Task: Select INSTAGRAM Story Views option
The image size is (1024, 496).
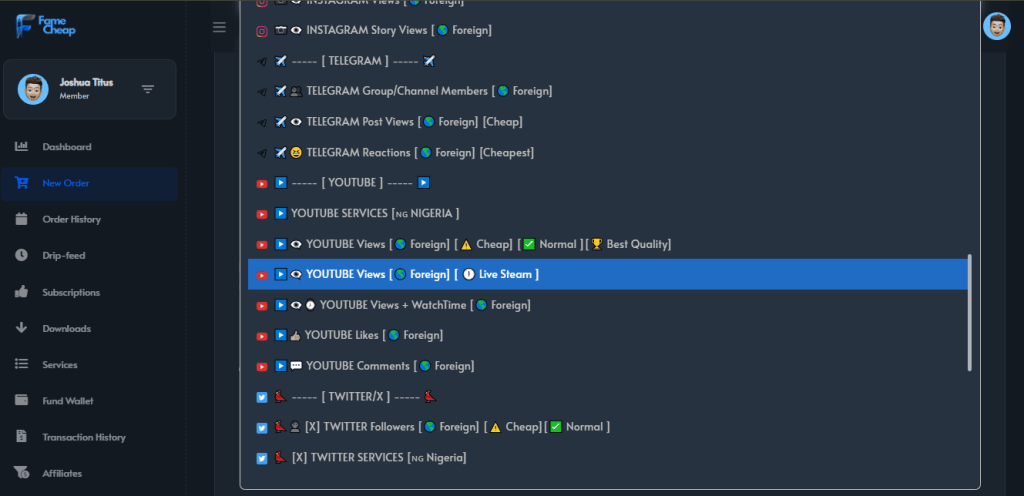Action: tap(607, 30)
